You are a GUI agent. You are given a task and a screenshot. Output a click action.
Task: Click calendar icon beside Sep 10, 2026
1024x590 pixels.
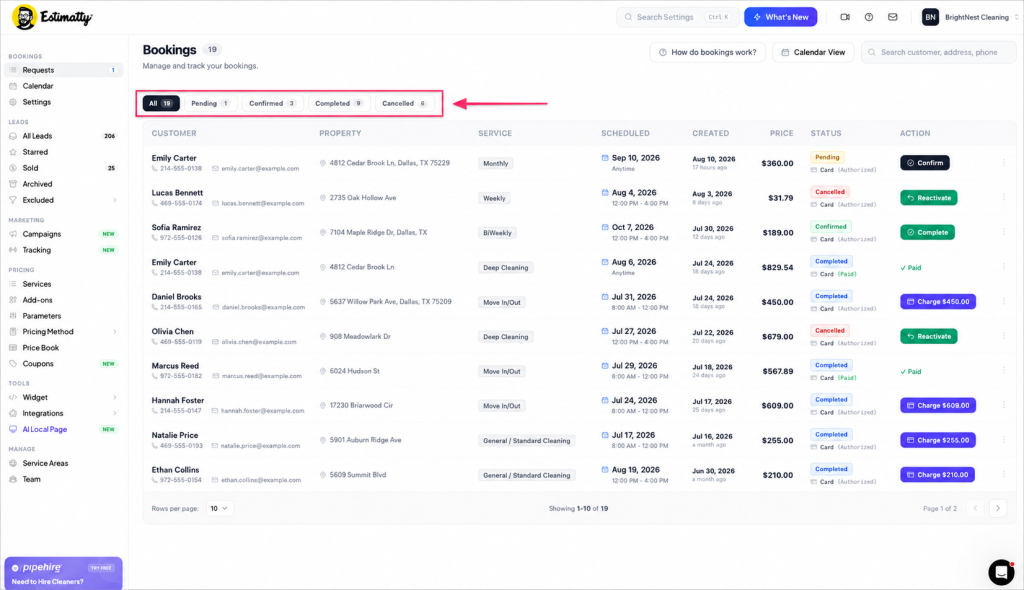point(605,157)
